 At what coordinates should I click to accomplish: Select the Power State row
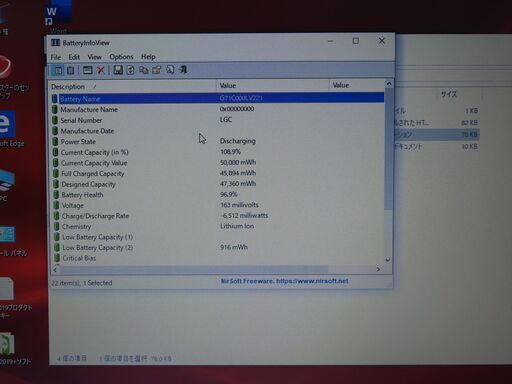click(x=218, y=141)
